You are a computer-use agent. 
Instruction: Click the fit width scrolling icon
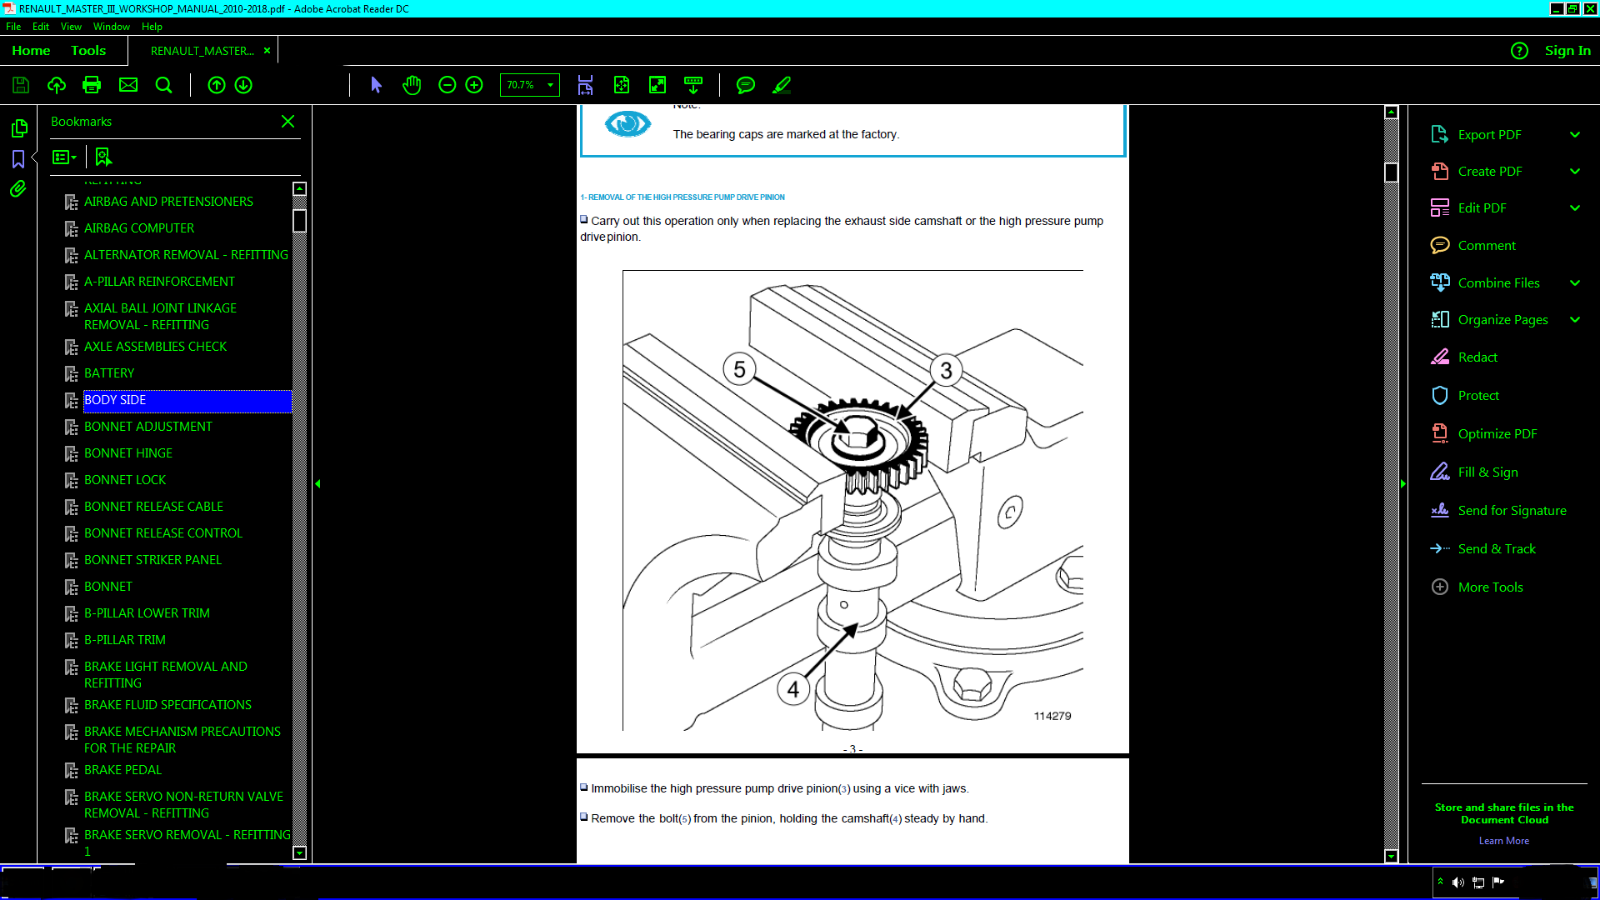(x=585, y=85)
